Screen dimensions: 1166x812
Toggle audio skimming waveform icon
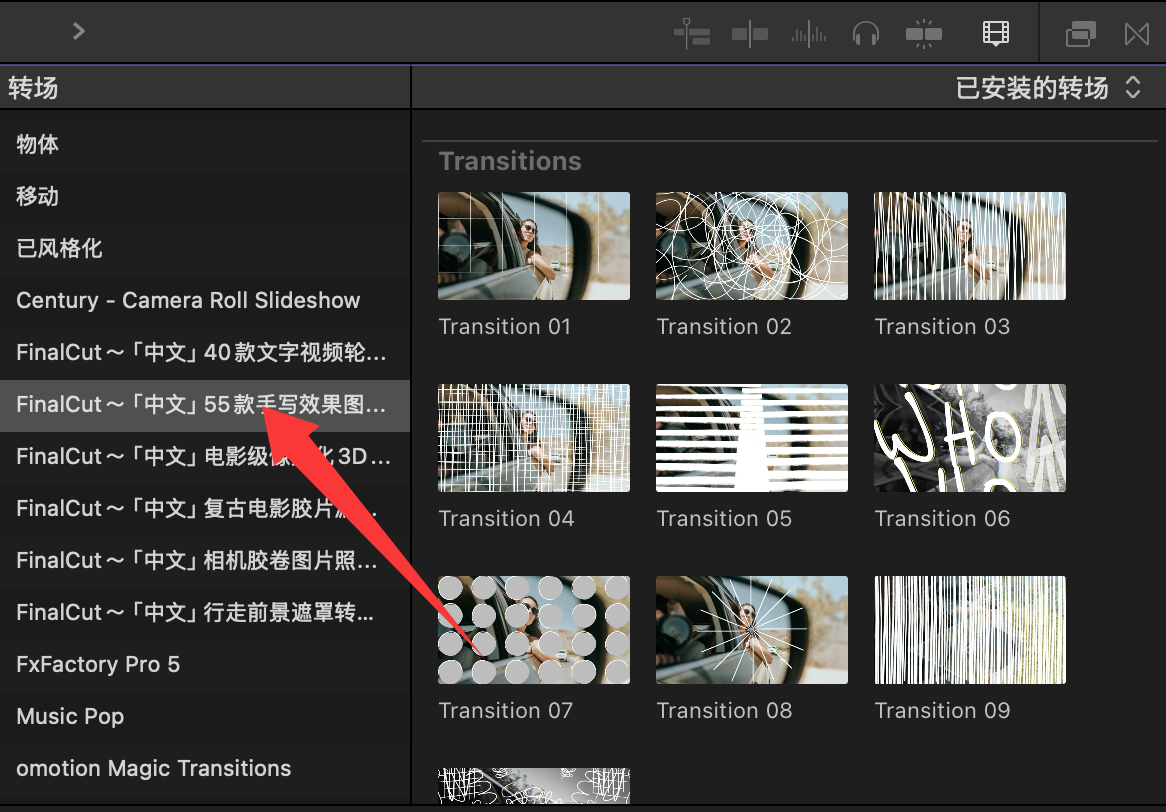point(808,34)
